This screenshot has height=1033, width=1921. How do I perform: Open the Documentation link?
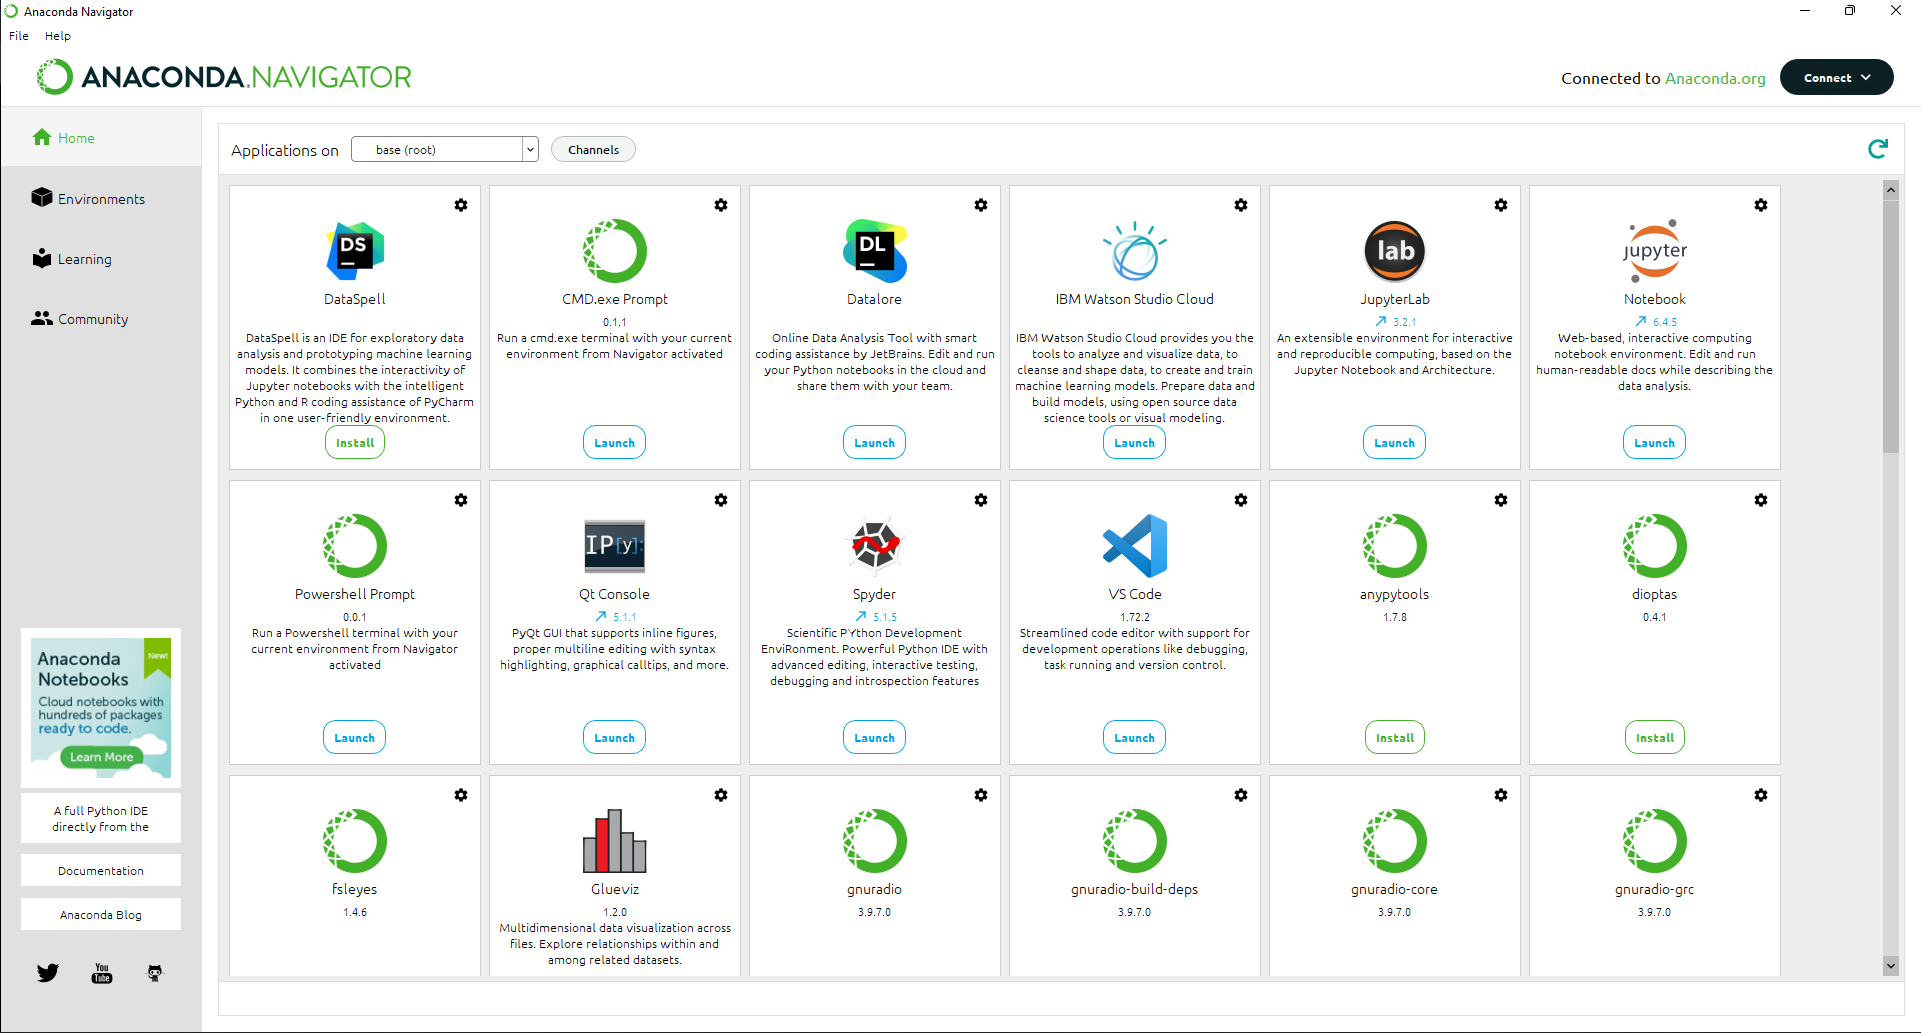pos(101,871)
